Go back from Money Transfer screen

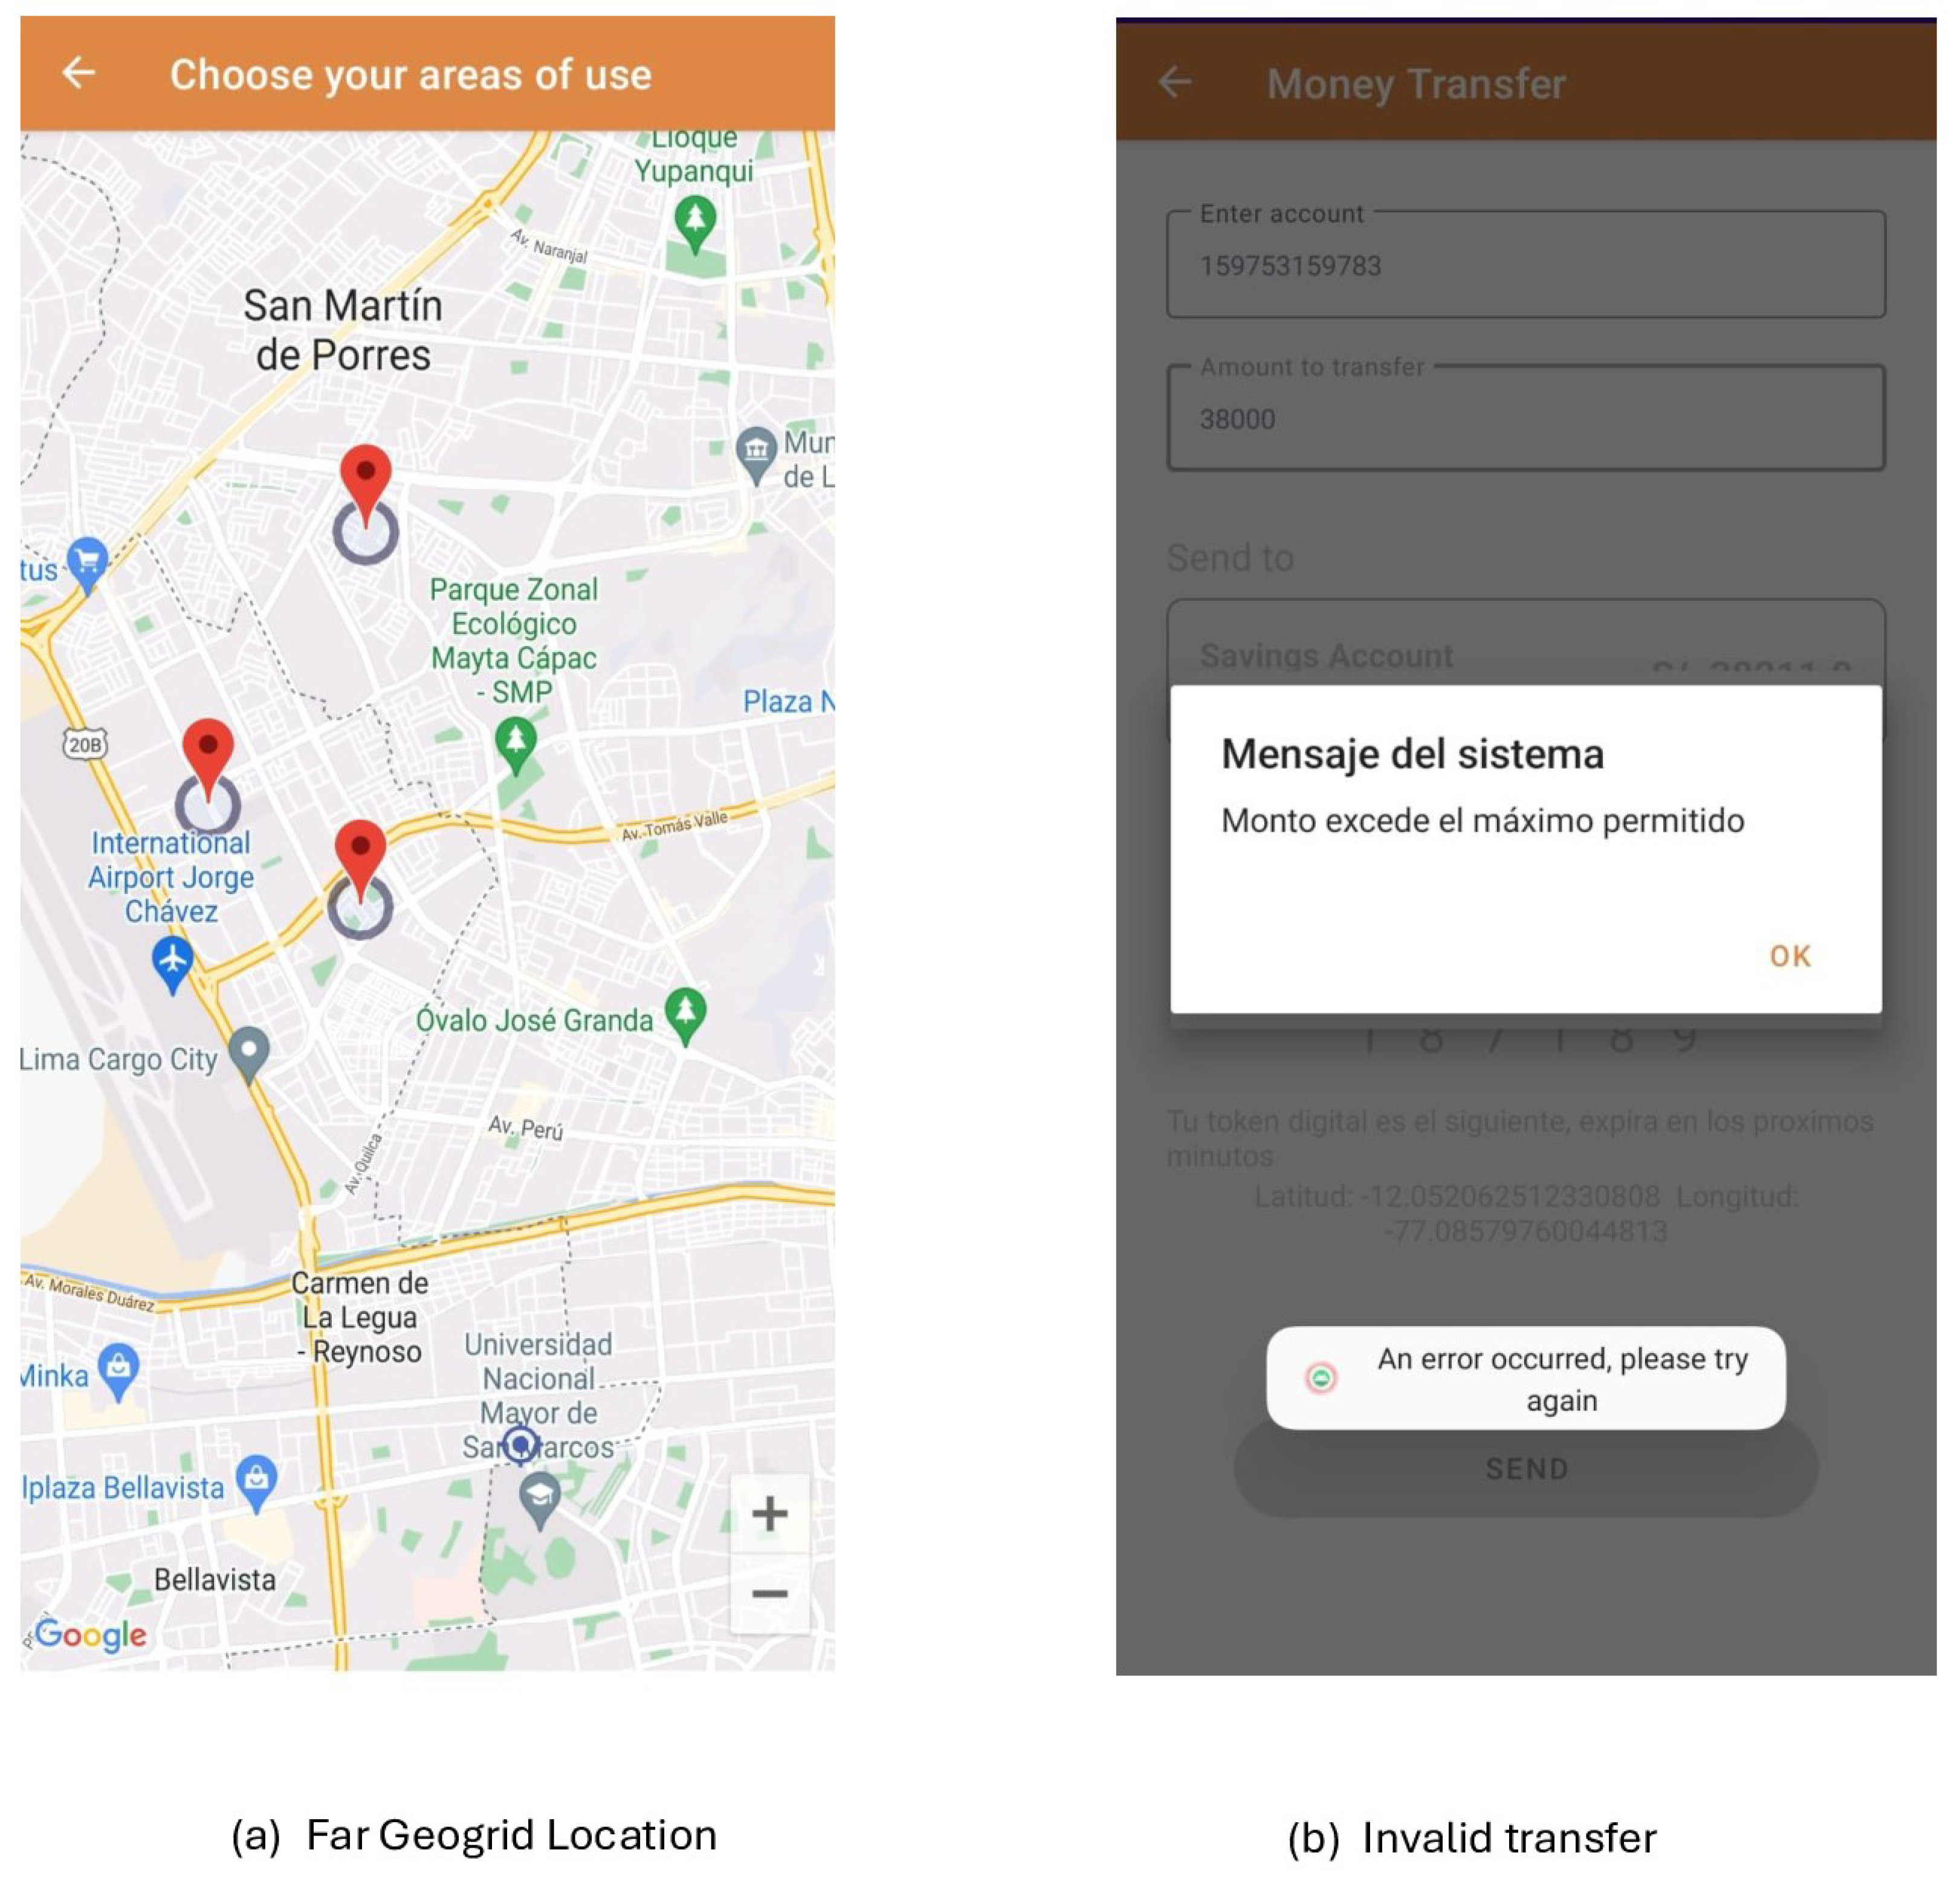coord(1174,82)
